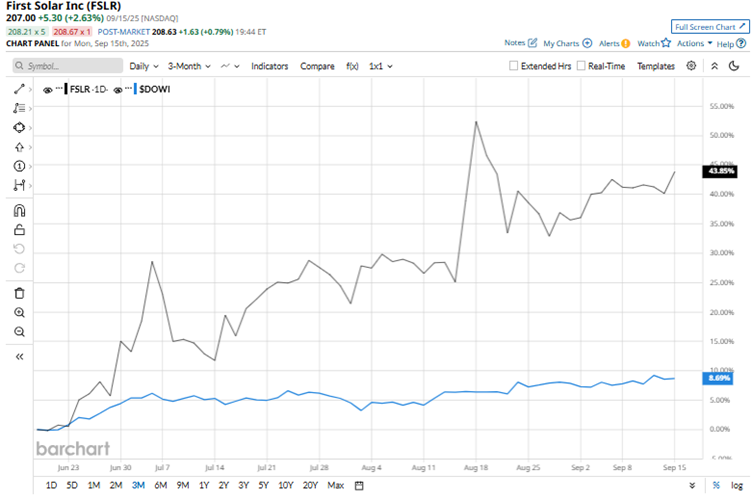Enable the Extended Hrs checkbox

514,66
